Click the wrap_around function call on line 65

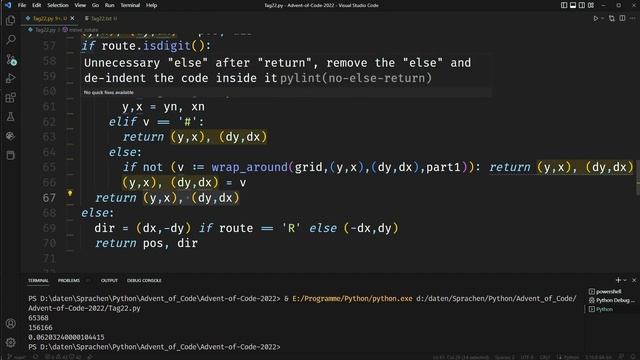[249, 167]
